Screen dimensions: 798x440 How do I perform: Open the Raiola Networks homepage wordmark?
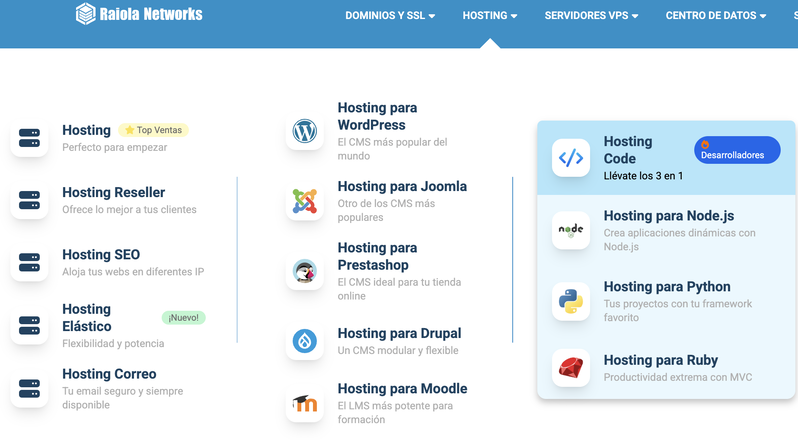pyautogui.click(x=151, y=14)
